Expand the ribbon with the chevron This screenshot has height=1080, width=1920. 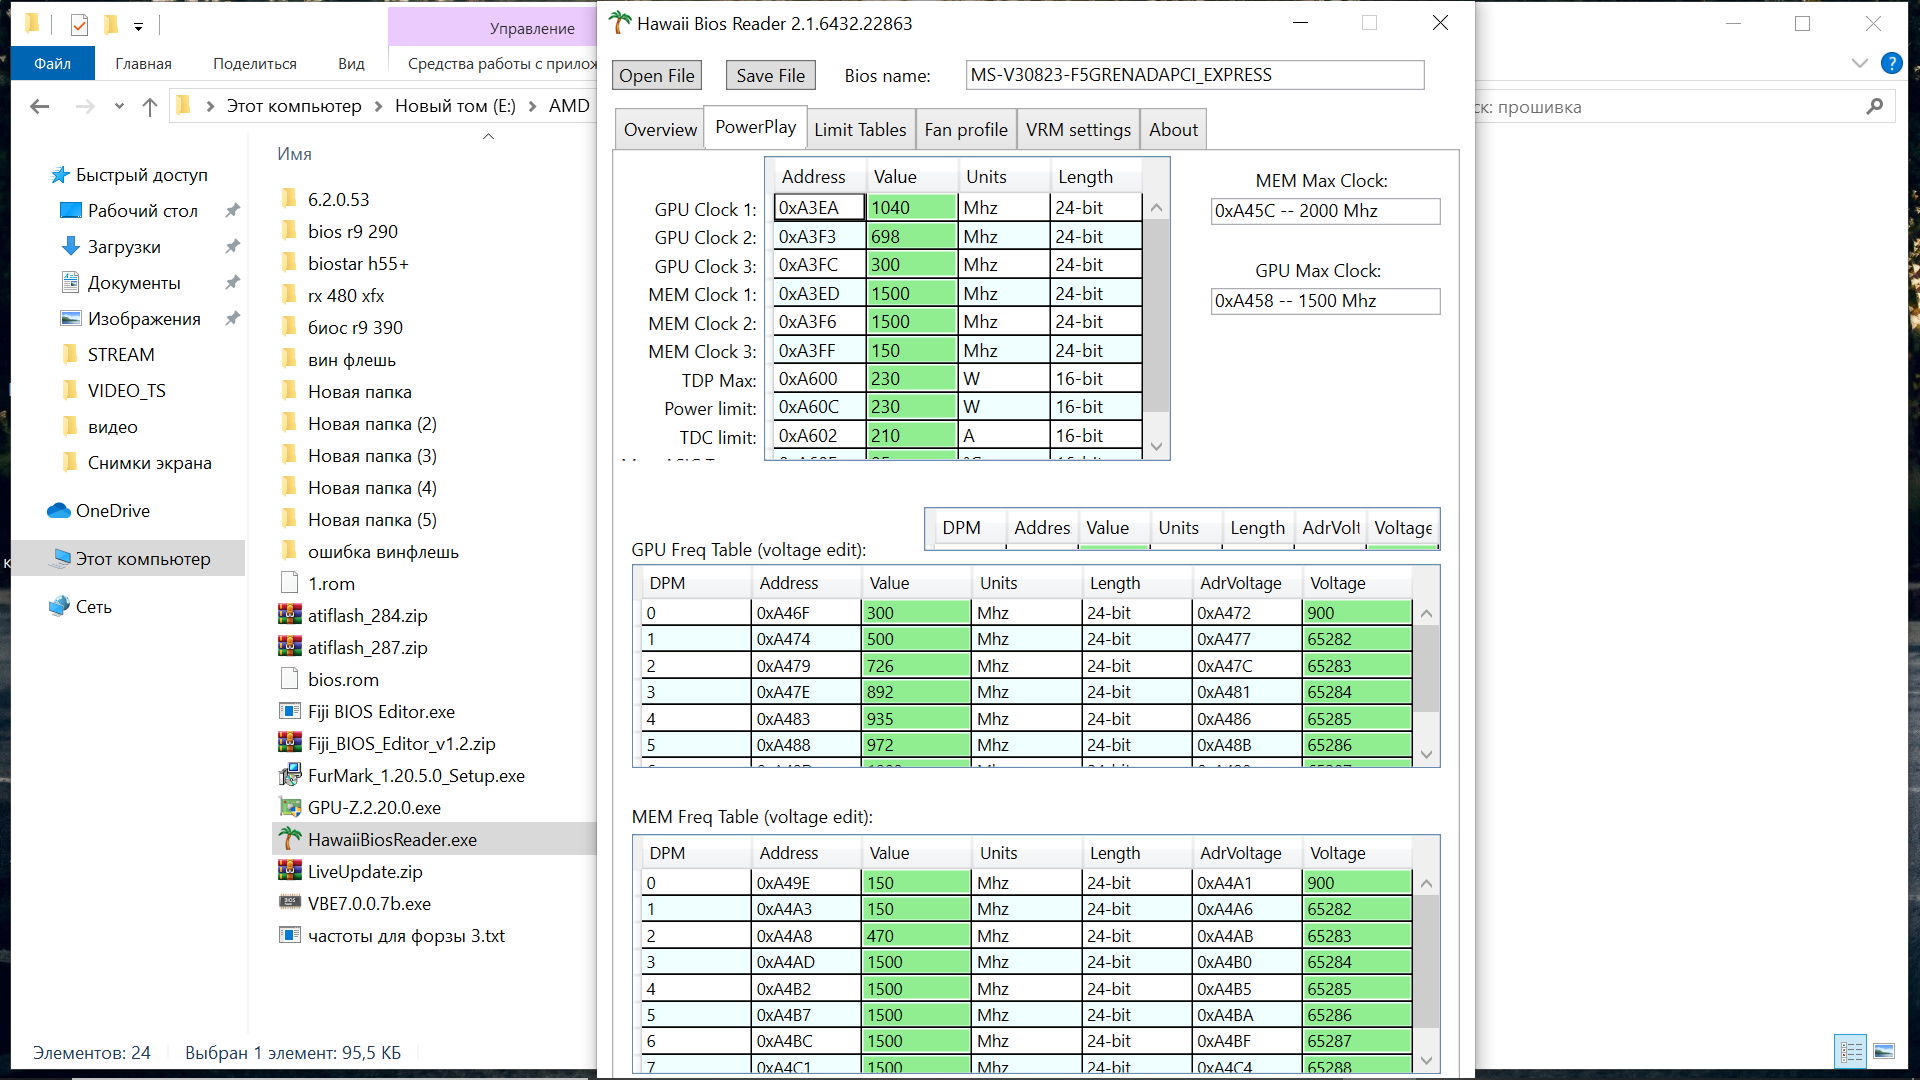coord(1859,63)
